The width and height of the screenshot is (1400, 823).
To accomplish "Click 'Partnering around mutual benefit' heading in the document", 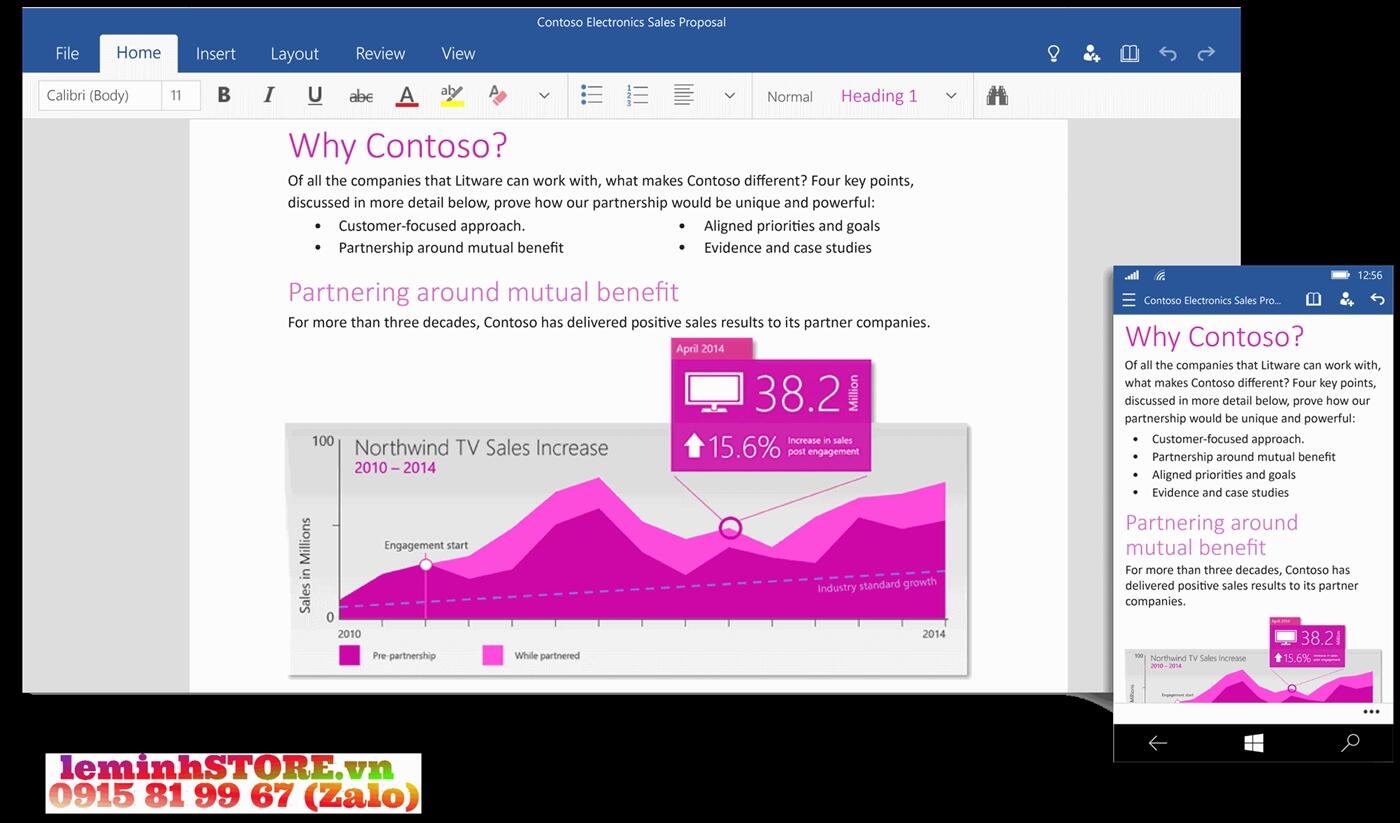I will coord(483,292).
